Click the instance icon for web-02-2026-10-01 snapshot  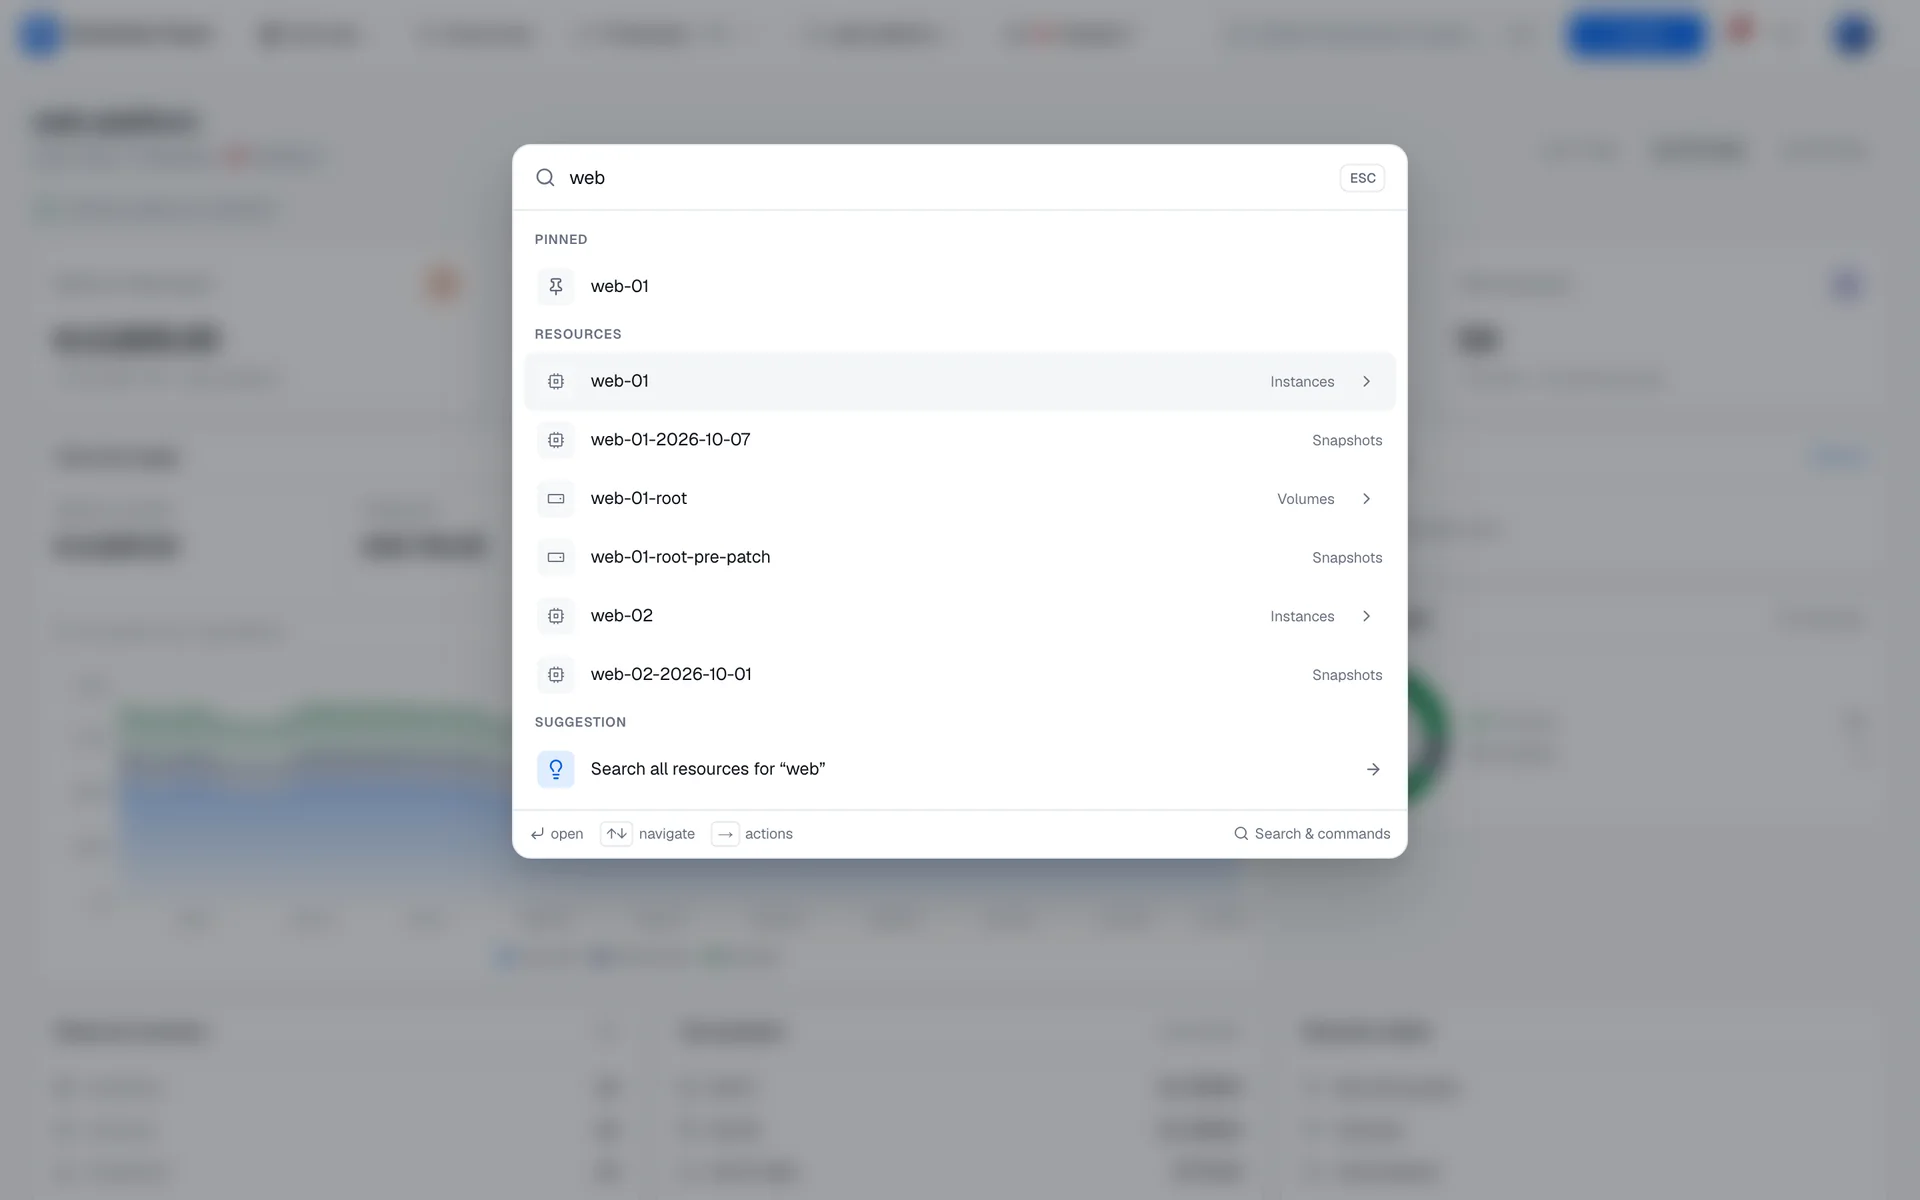pyautogui.click(x=556, y=675)
